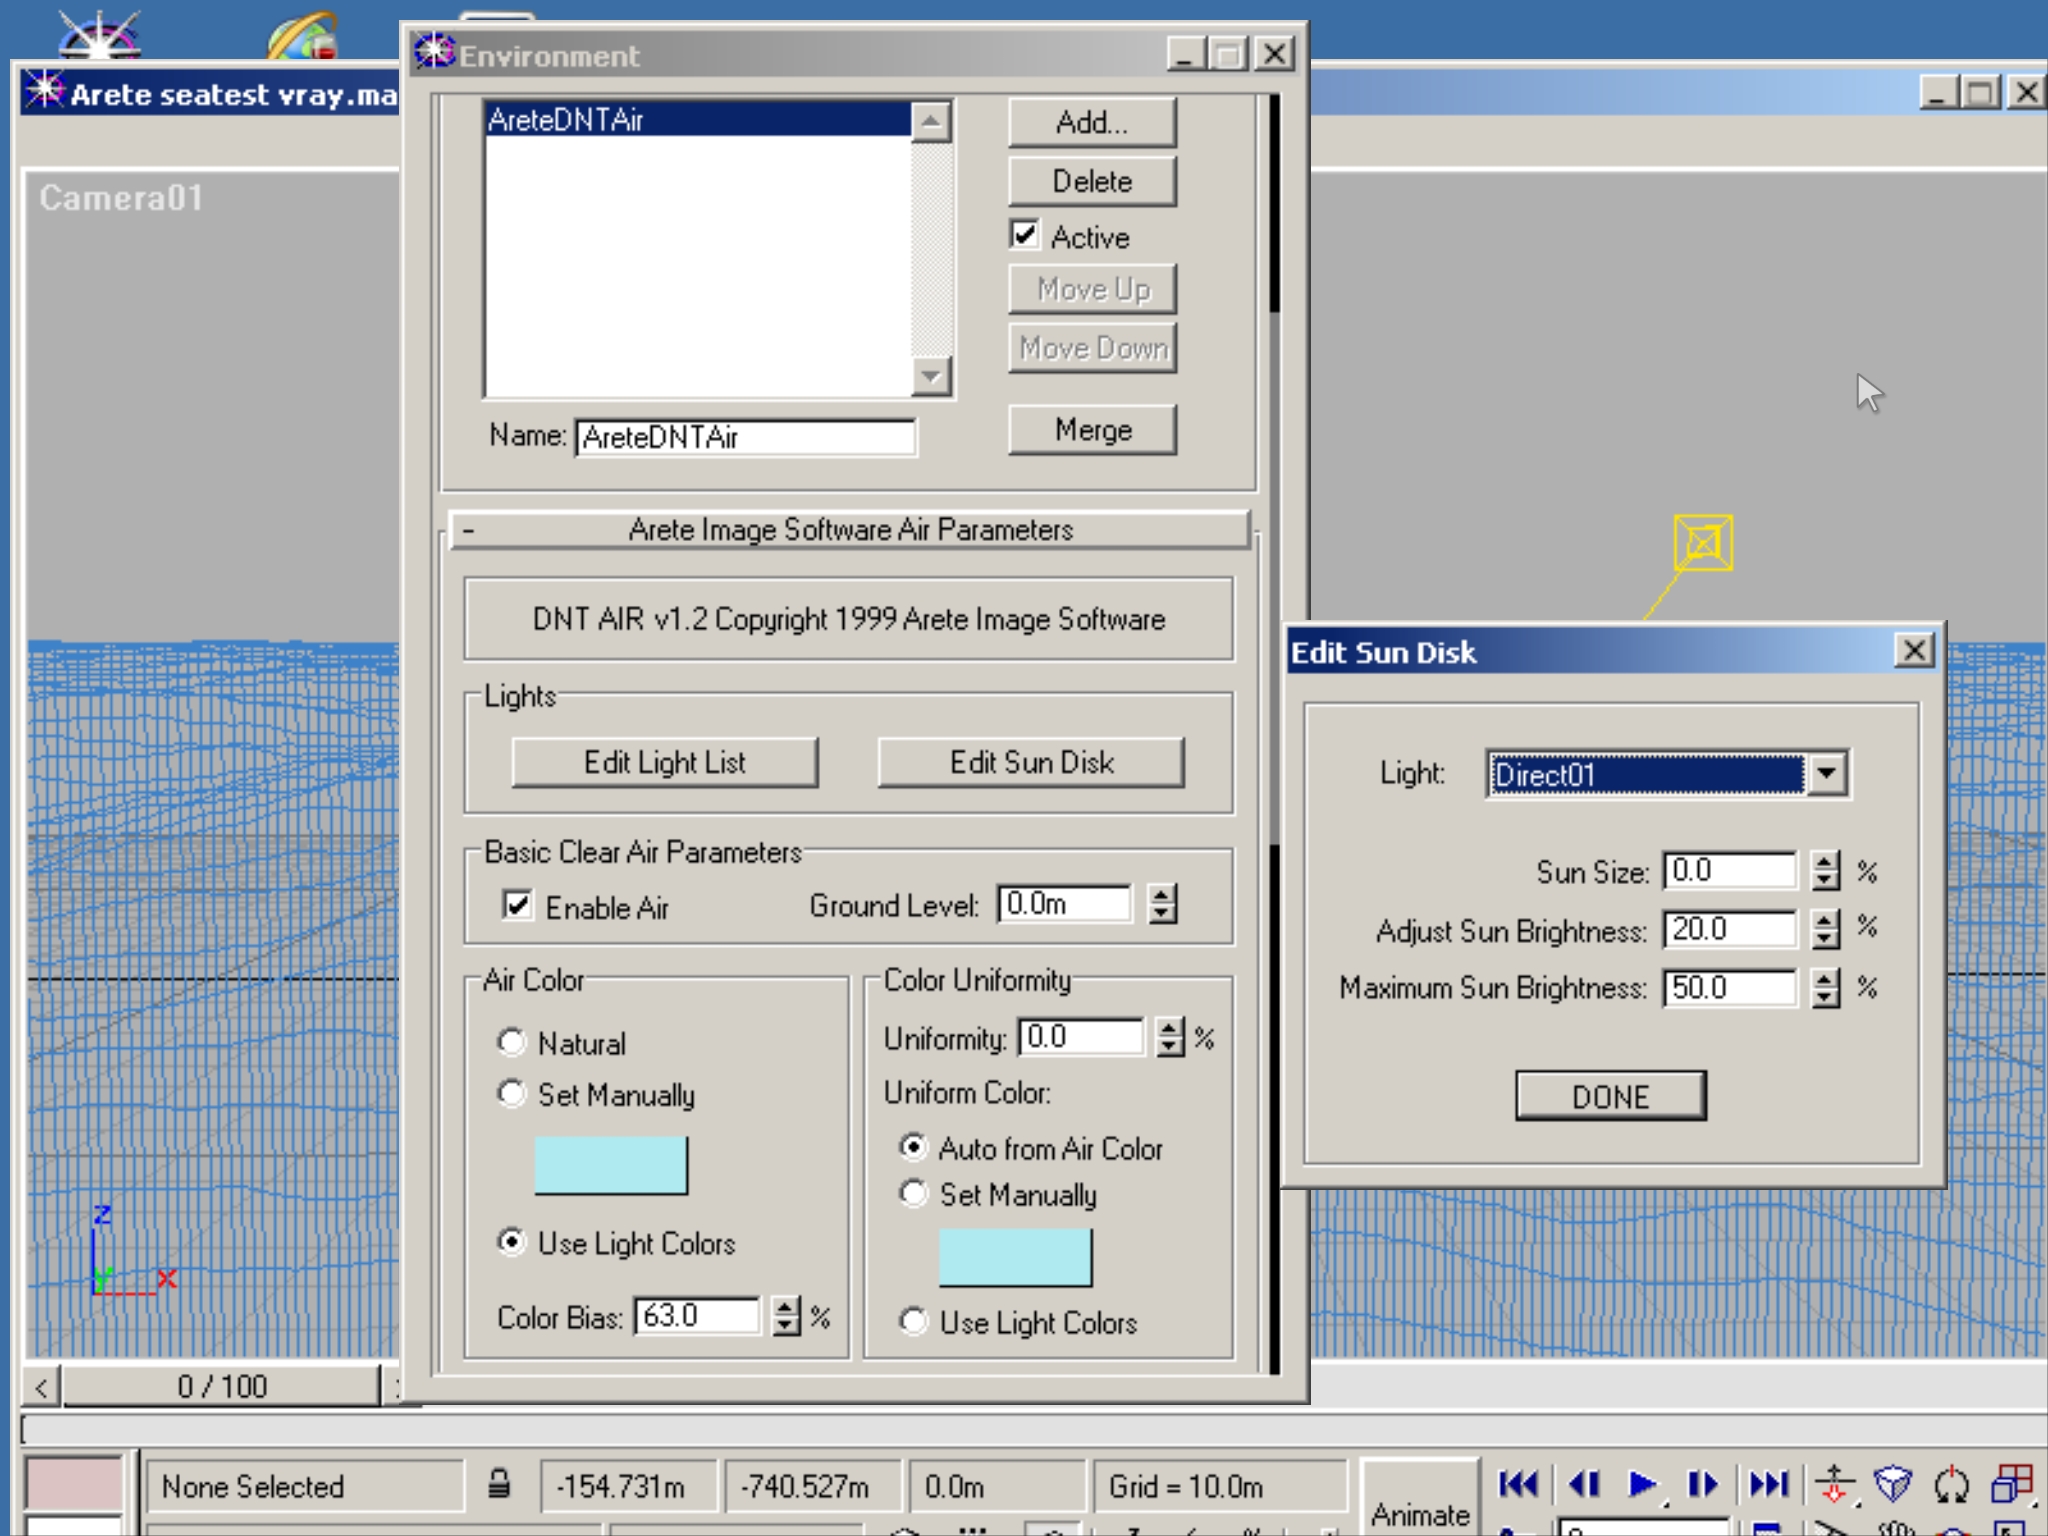Step to next frame
Image resolution: width=2048 pixels, height=1536 pixels.
(1703, 1485)
